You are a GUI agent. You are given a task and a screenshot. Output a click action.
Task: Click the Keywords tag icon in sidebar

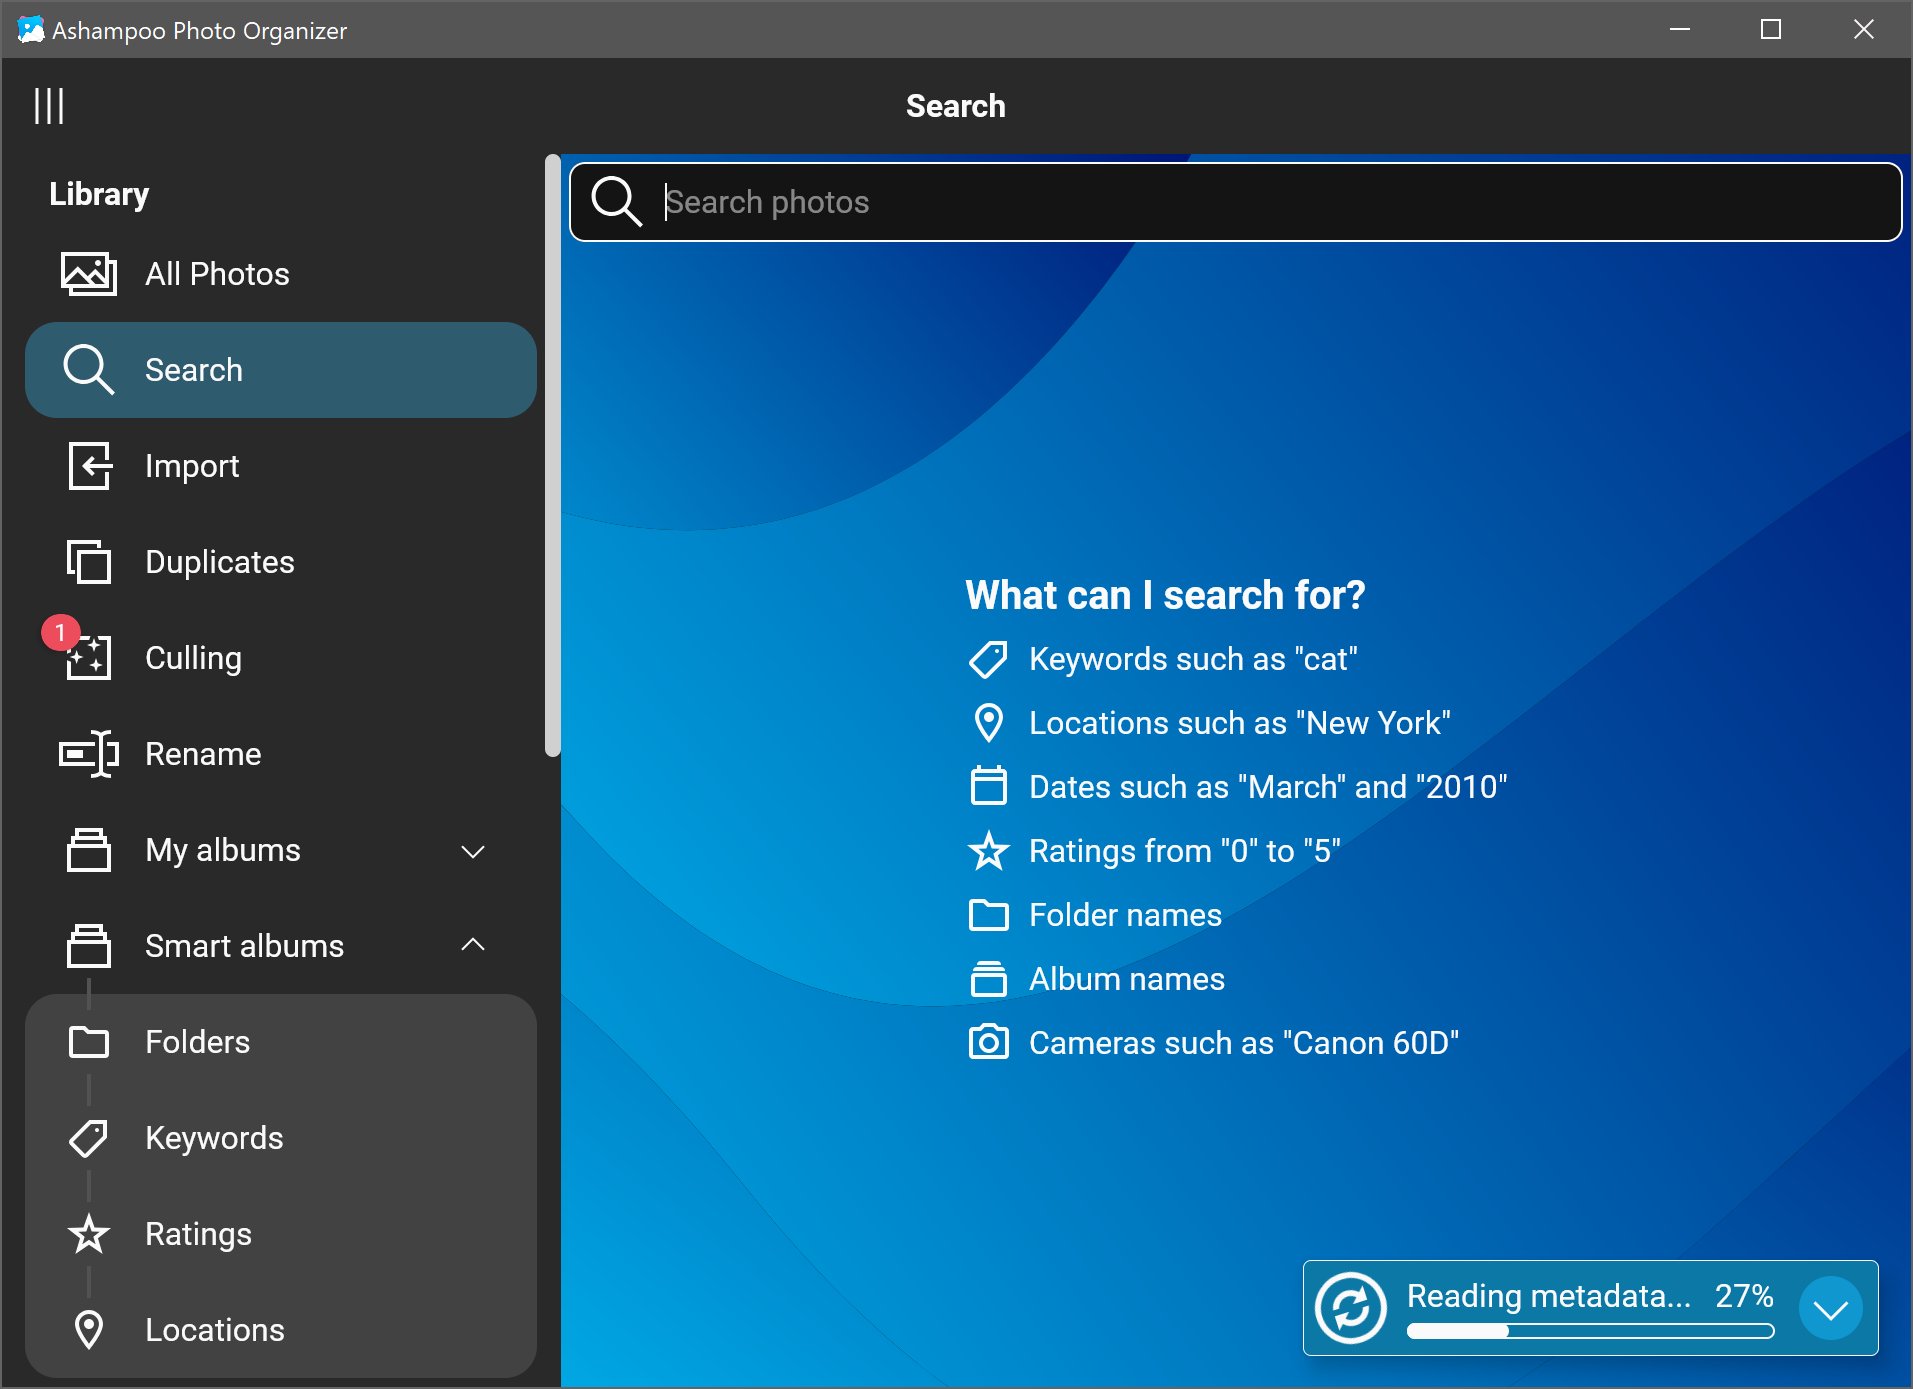pos(89,1138)
